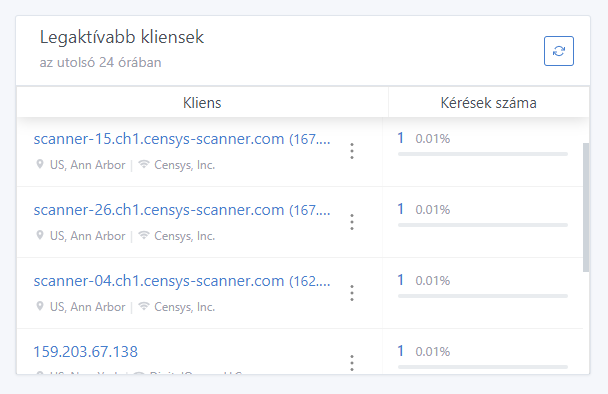Click location pin icon for scanner-15 row
Screen dimensions: 608x394
40,164
